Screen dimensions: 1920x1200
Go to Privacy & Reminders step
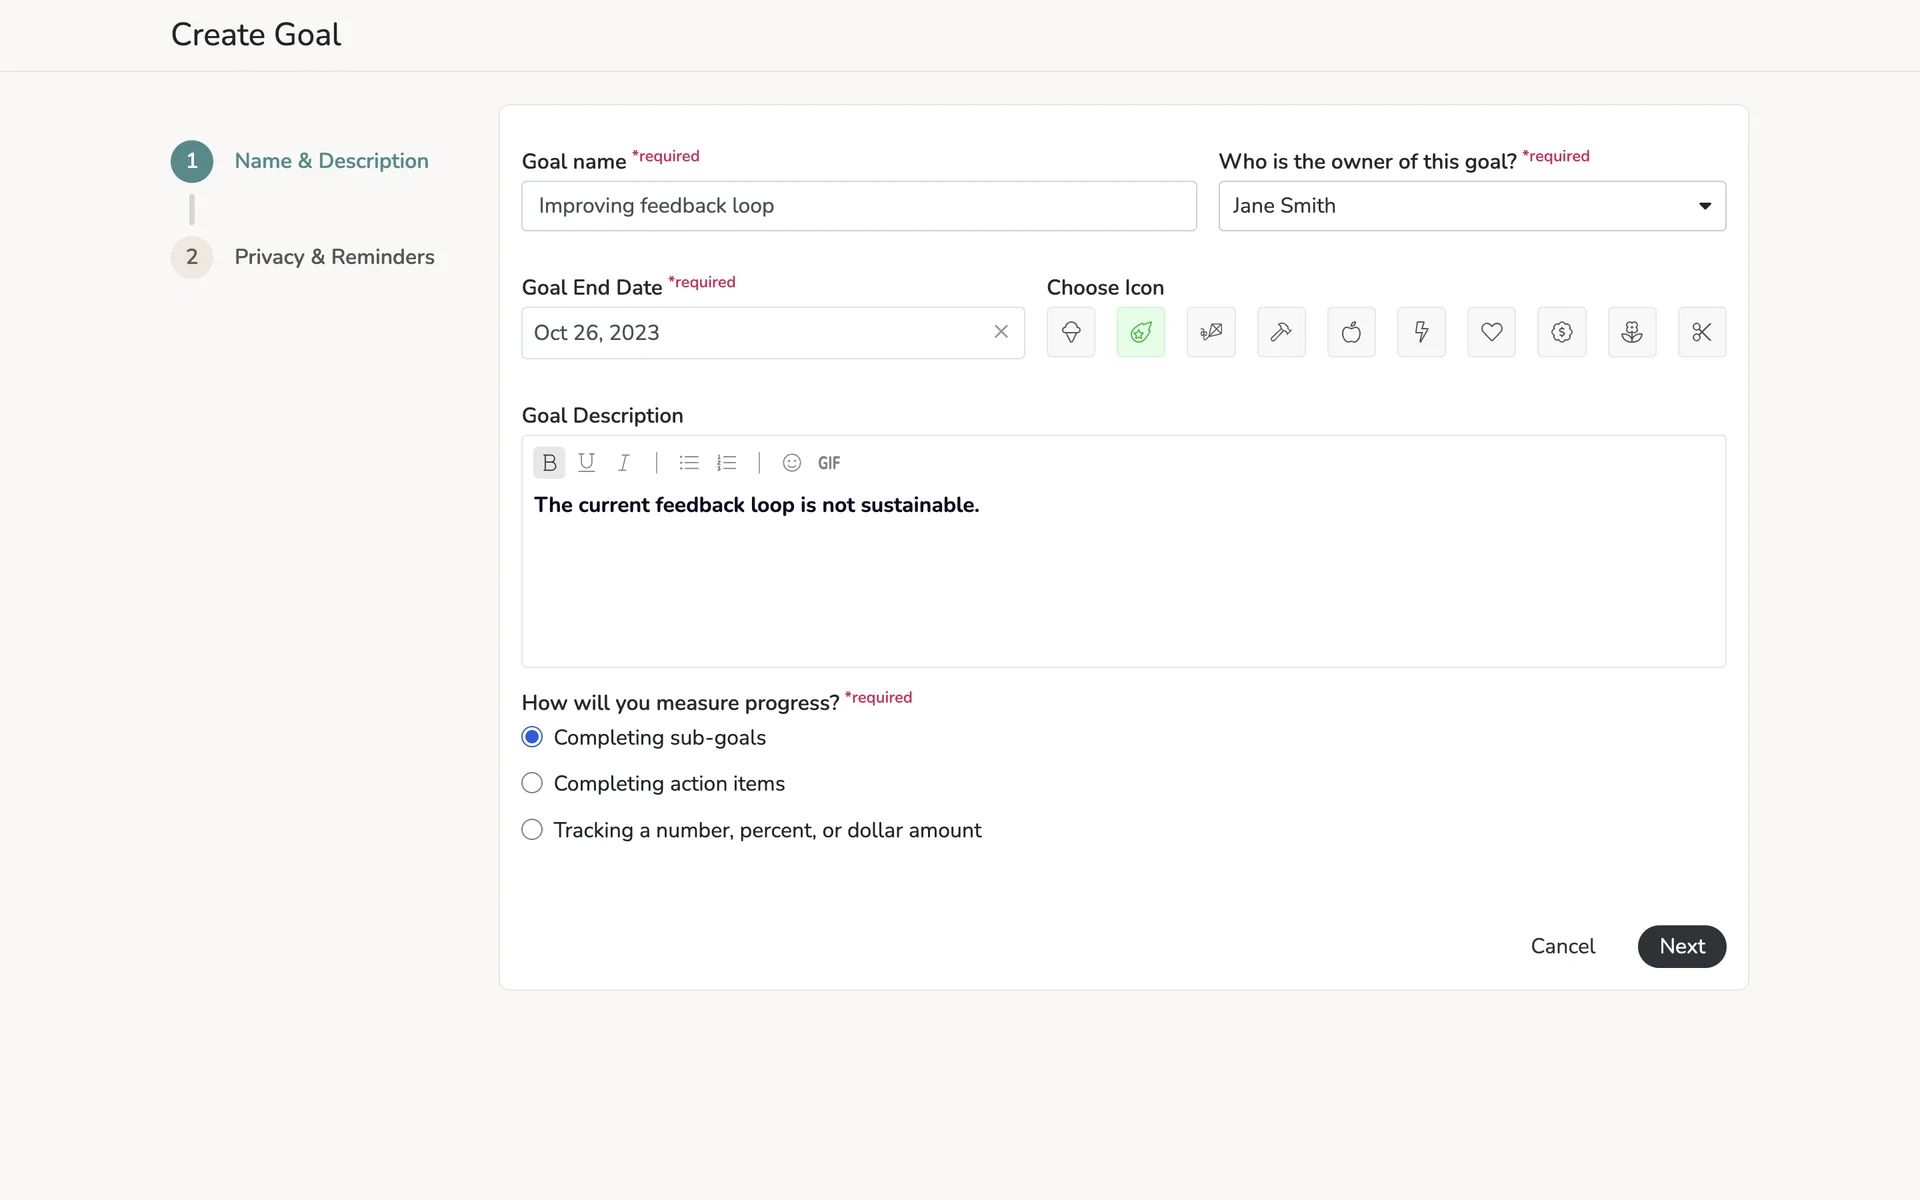(333, 257)
